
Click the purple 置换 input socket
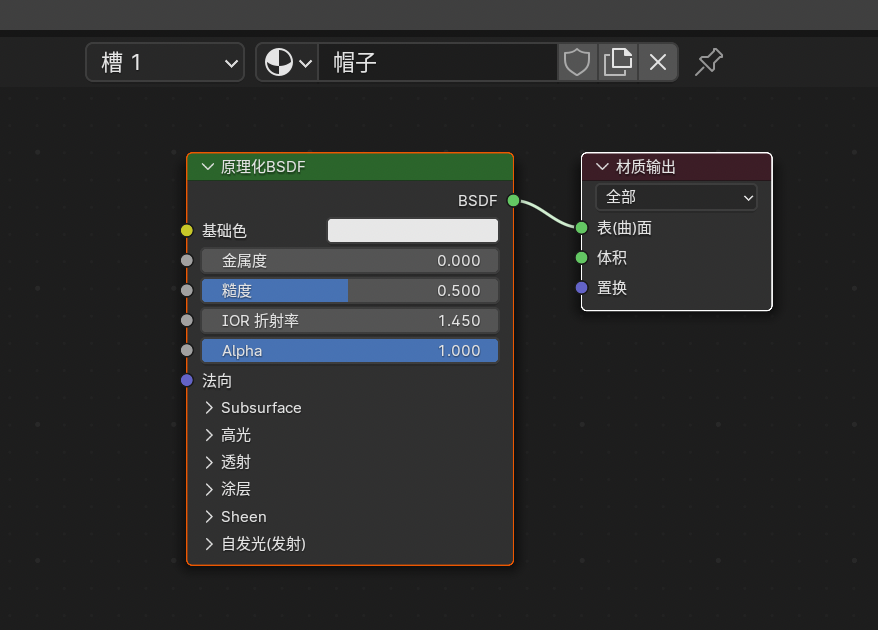(x=580, y=287)
